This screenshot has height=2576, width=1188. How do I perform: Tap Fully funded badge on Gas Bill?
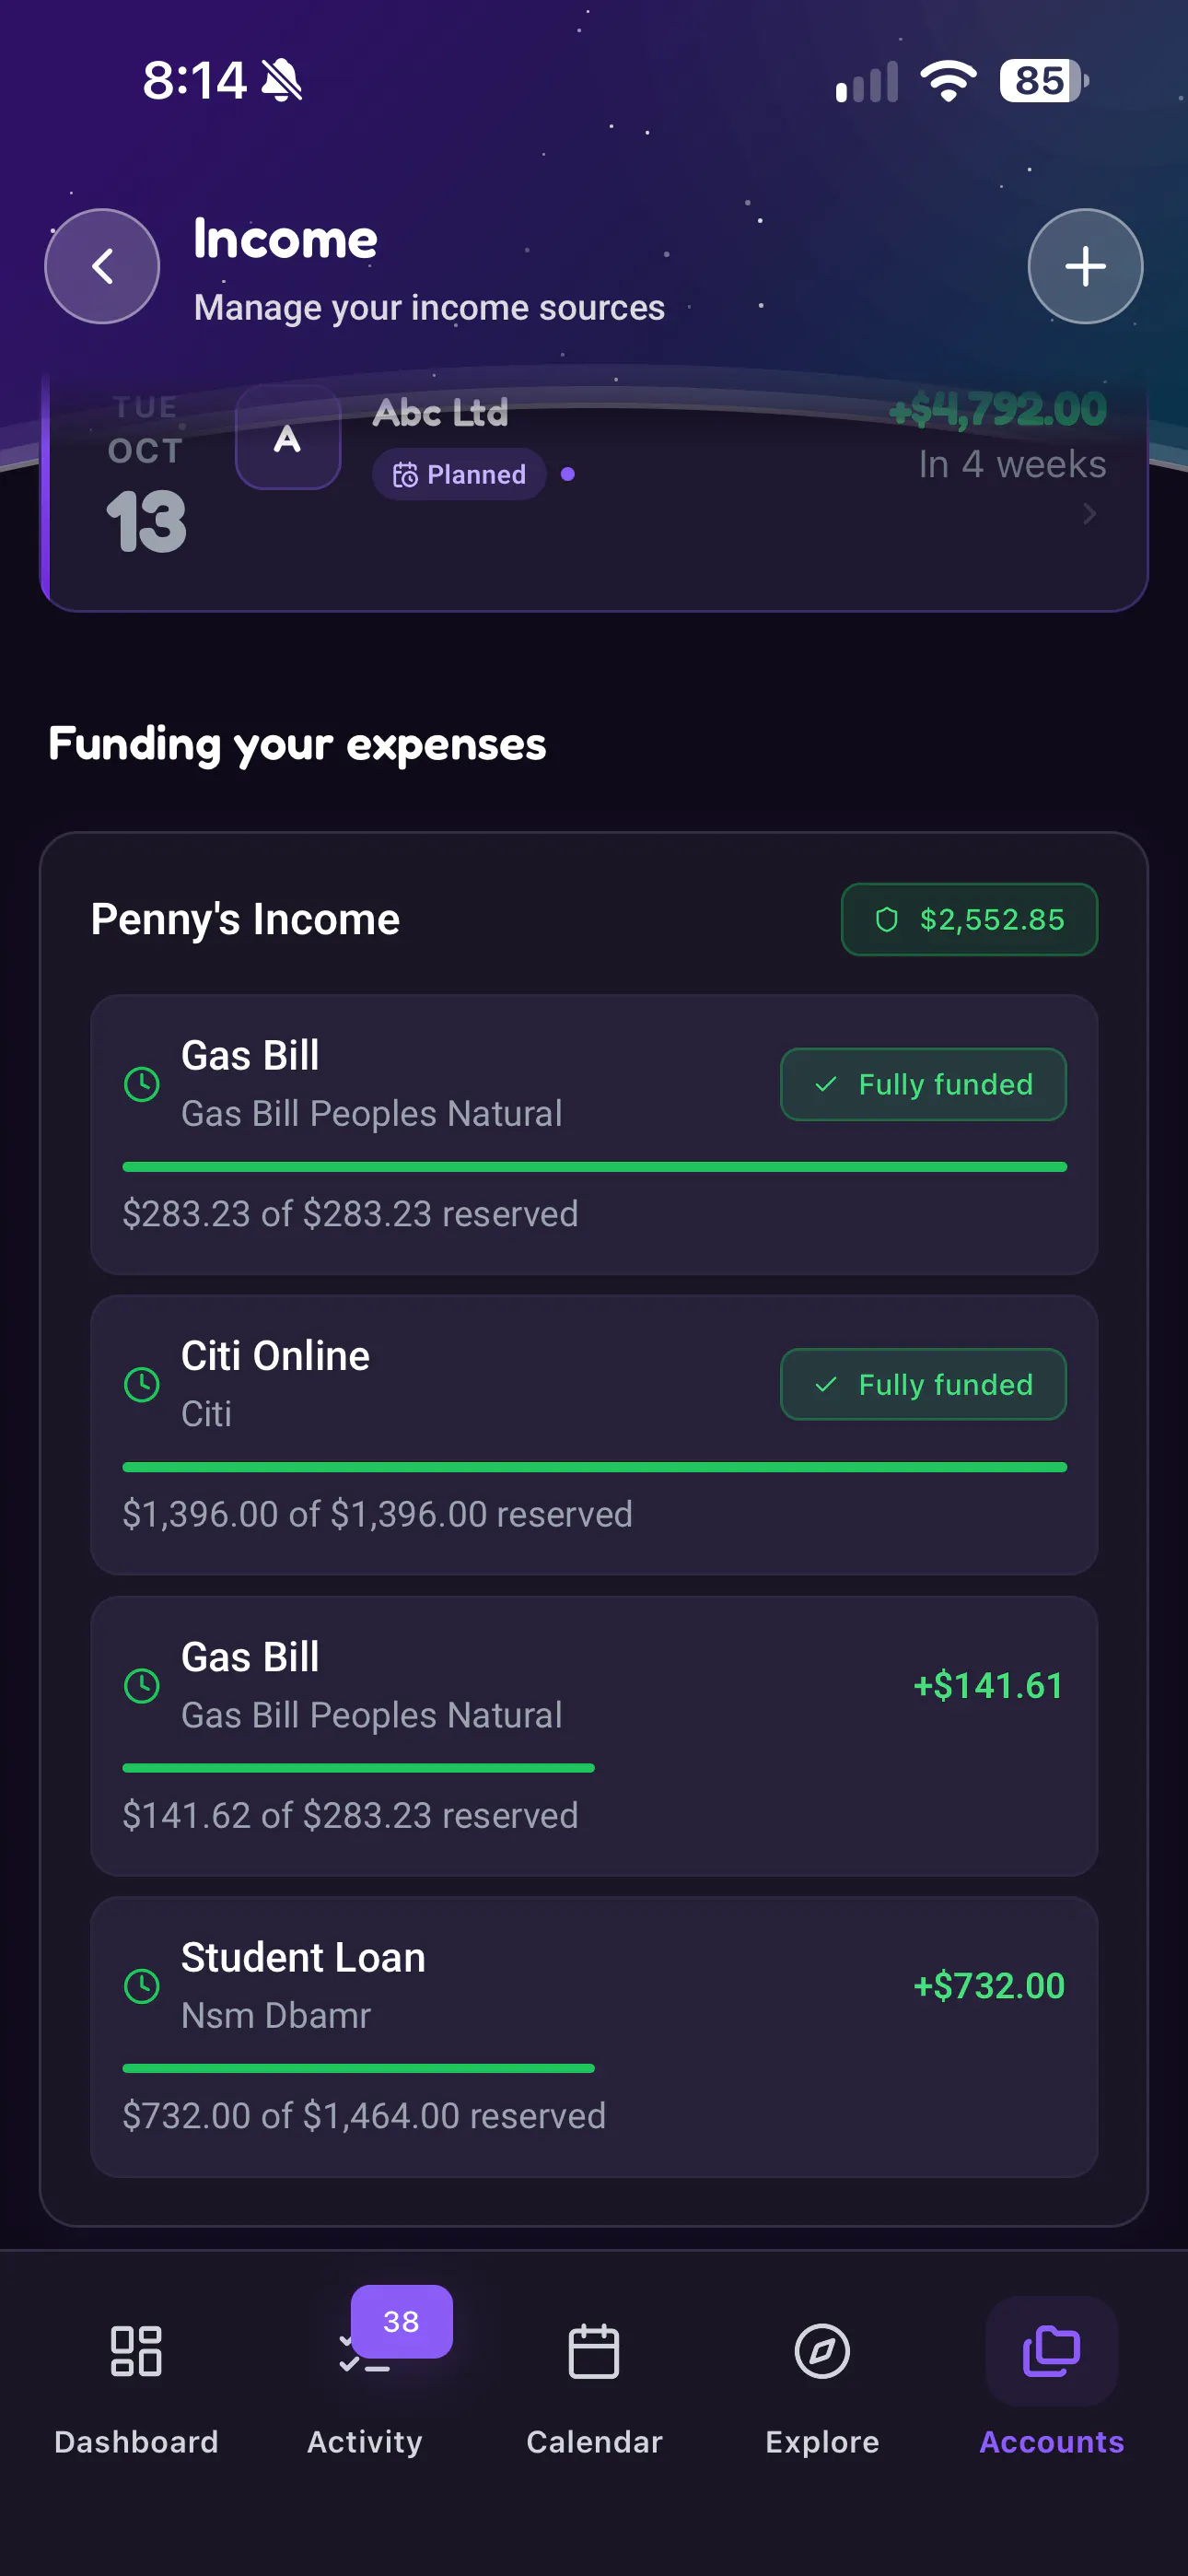click(923, 1084)
